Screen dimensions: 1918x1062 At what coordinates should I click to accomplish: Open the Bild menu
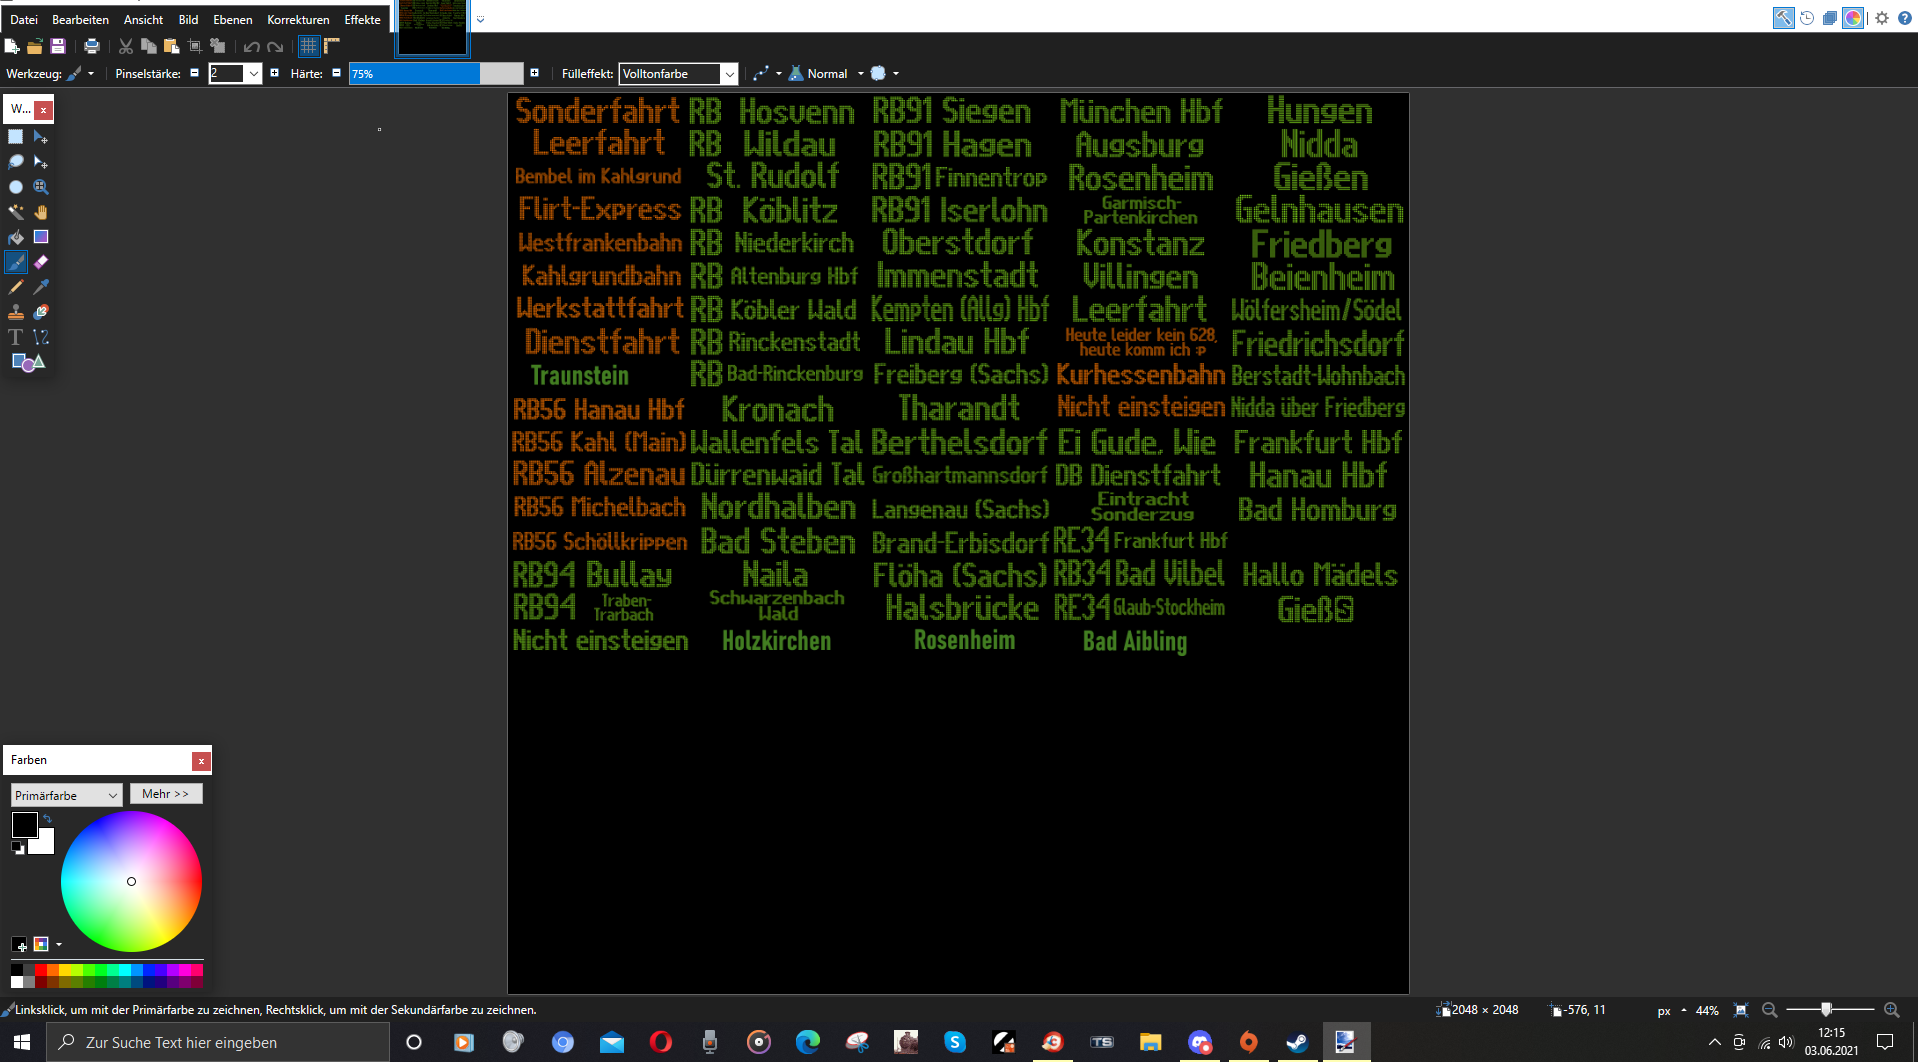tap(188, 19)
